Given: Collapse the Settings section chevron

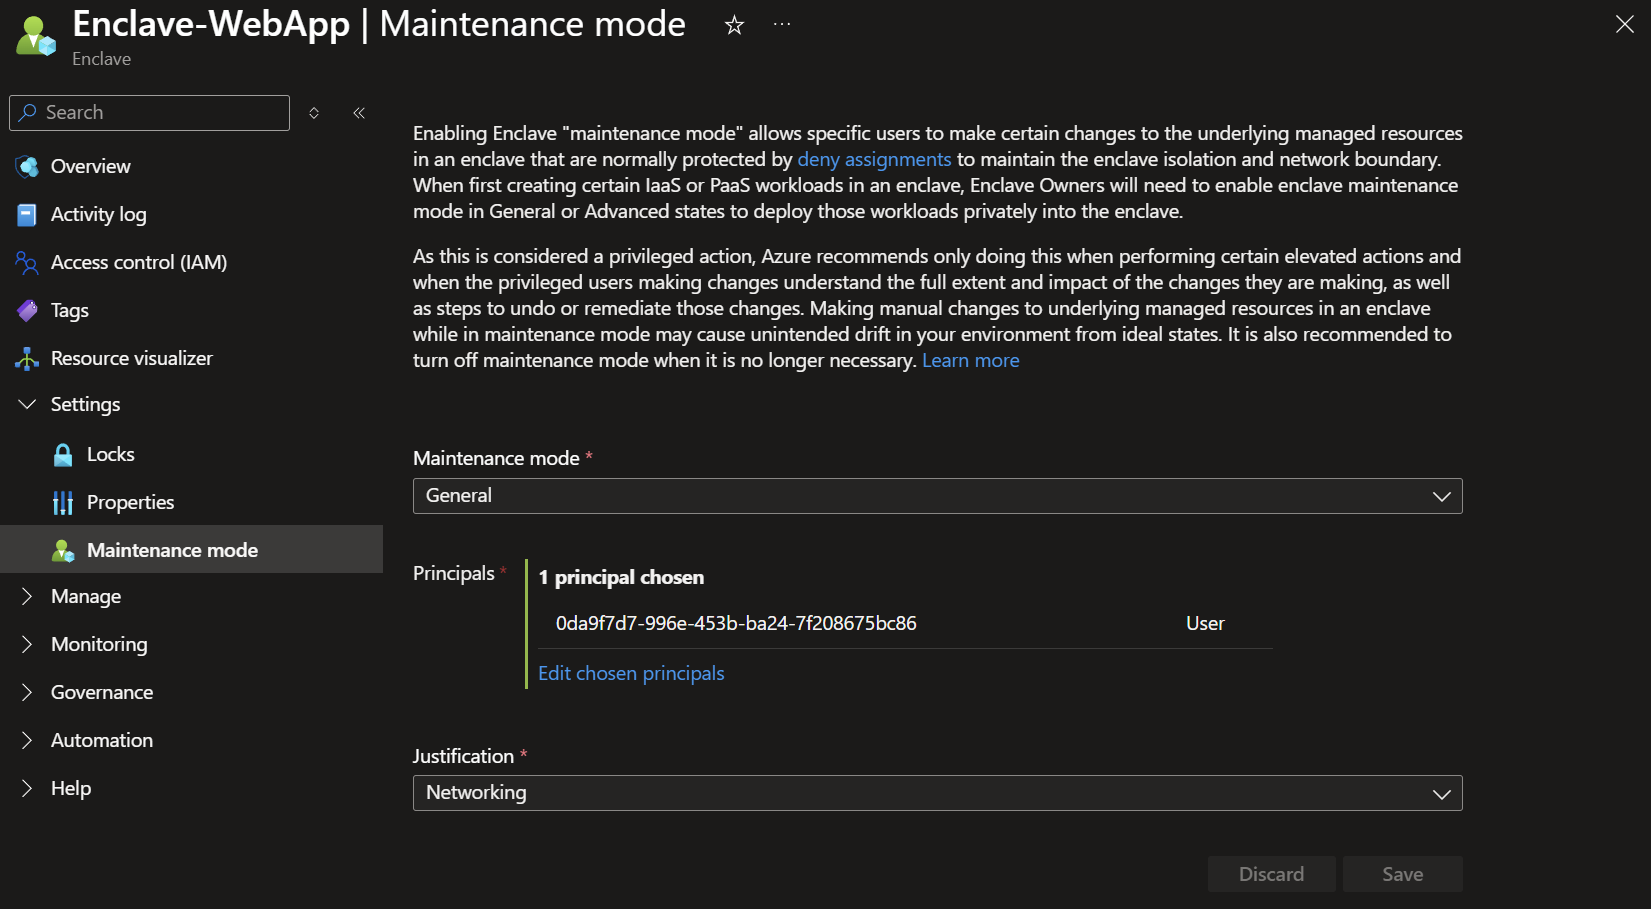Looking at the screenshot, I should pos(27,404).
